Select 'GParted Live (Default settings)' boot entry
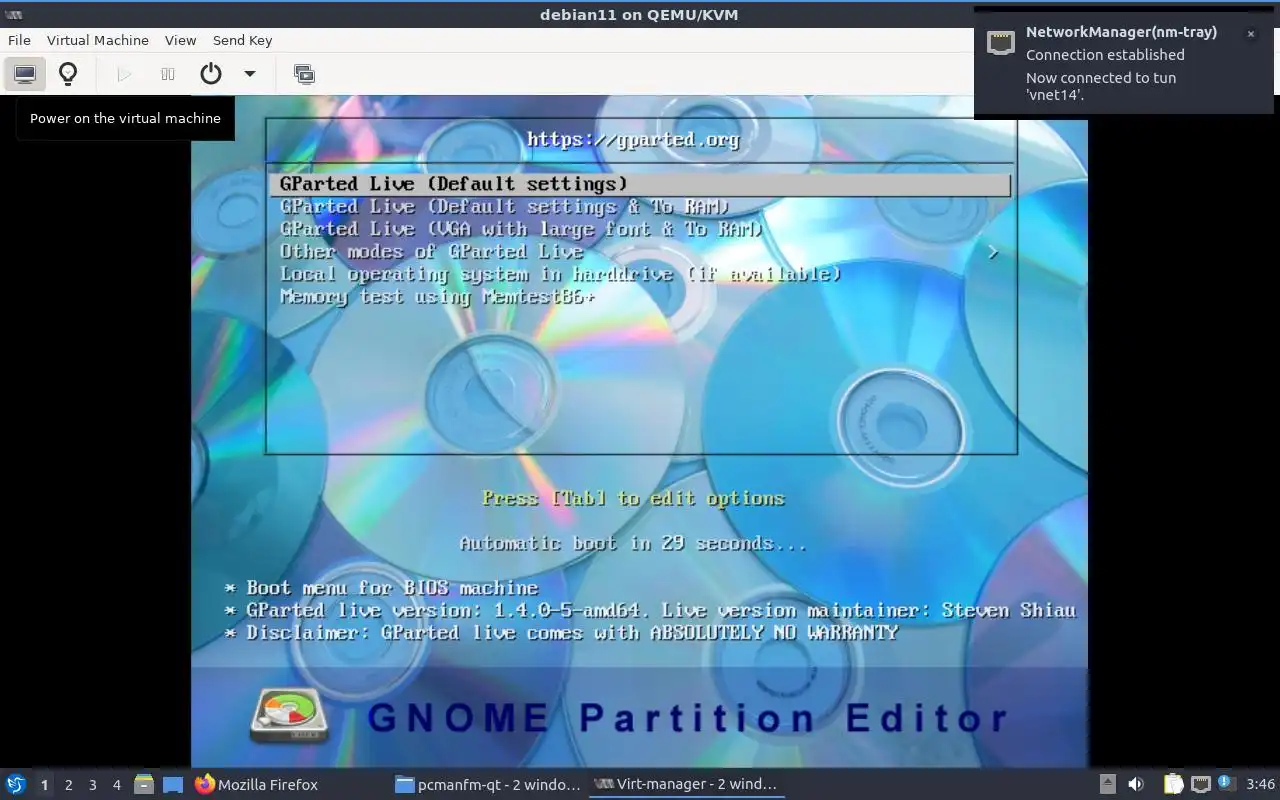This screenshot has width=1280, height=800. [640, 184]
